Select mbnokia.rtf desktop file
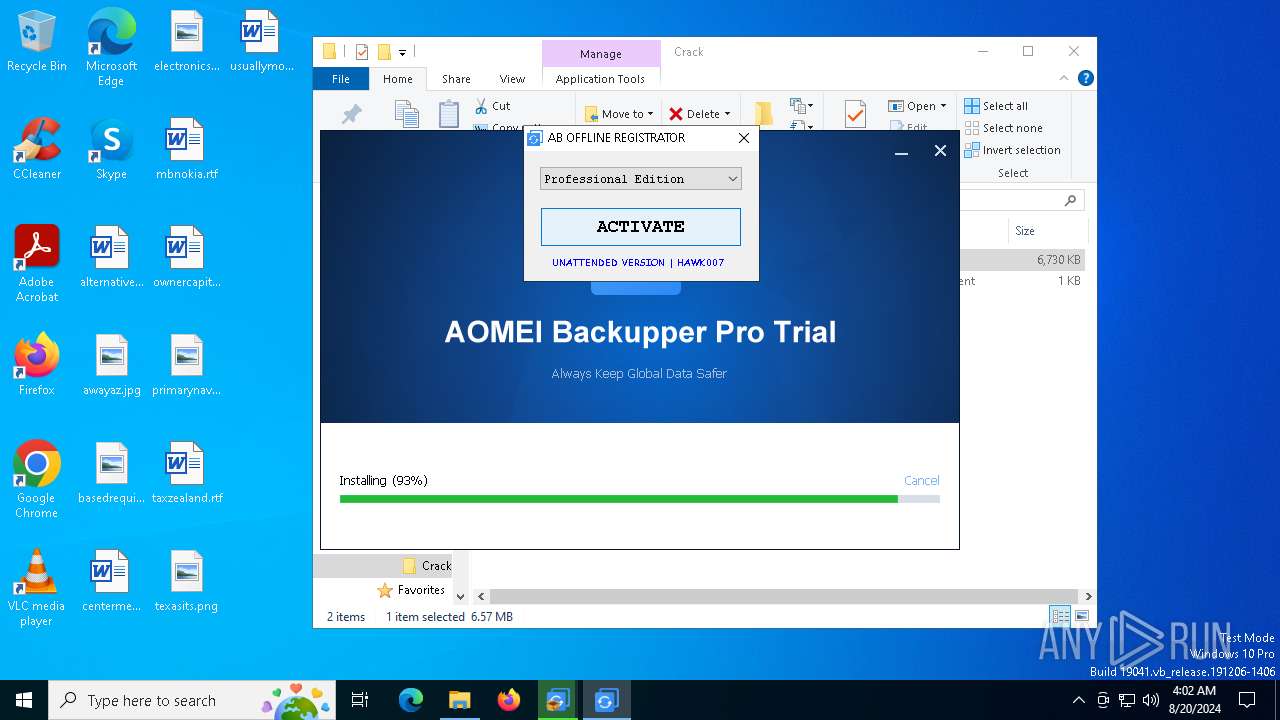The height and width of the screenshot is (720, 1280). click(186, 149)
